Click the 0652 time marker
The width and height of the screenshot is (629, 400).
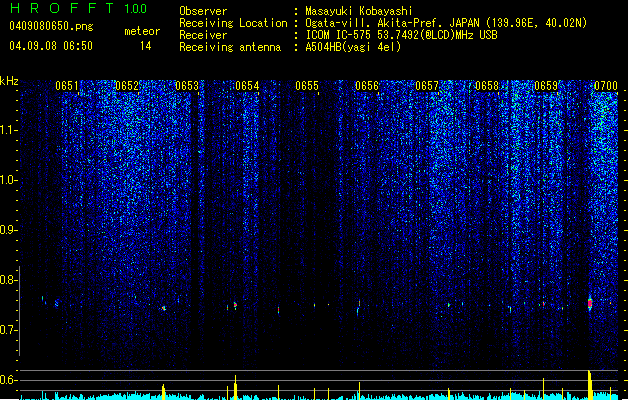click(127, 86)
